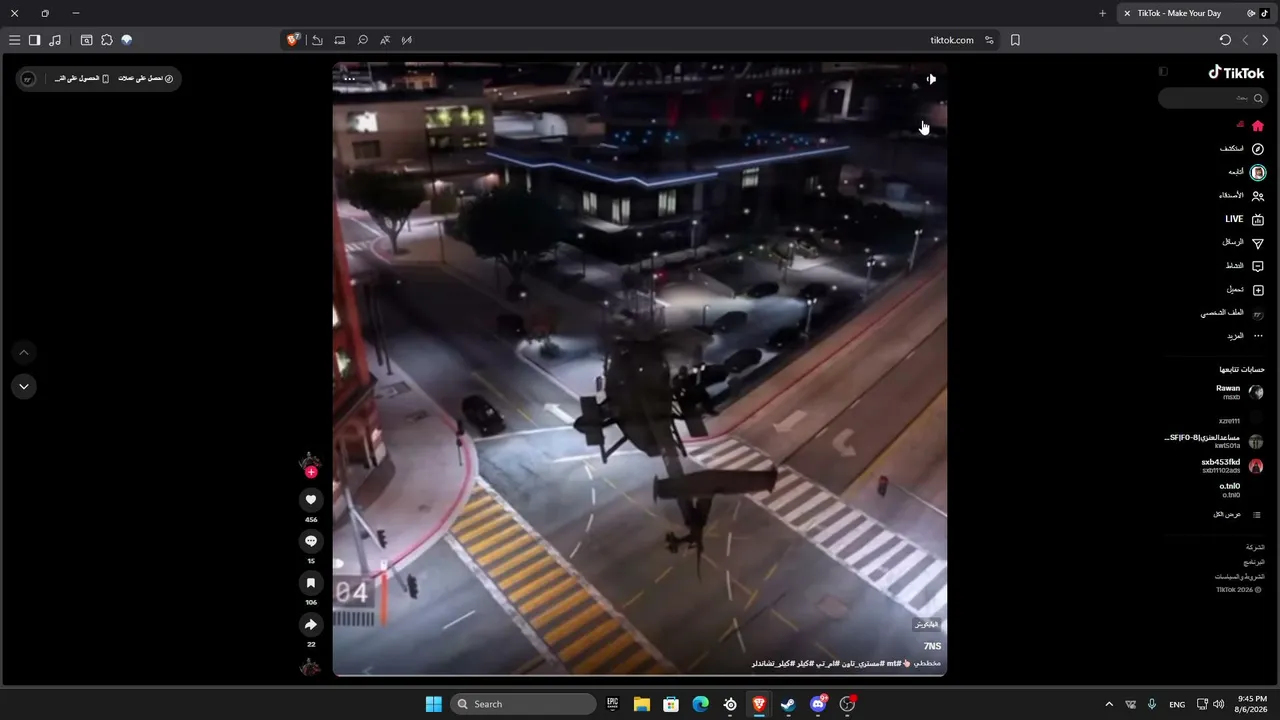Open the sound disc thumbnail below share

click(x=311, y=667)
